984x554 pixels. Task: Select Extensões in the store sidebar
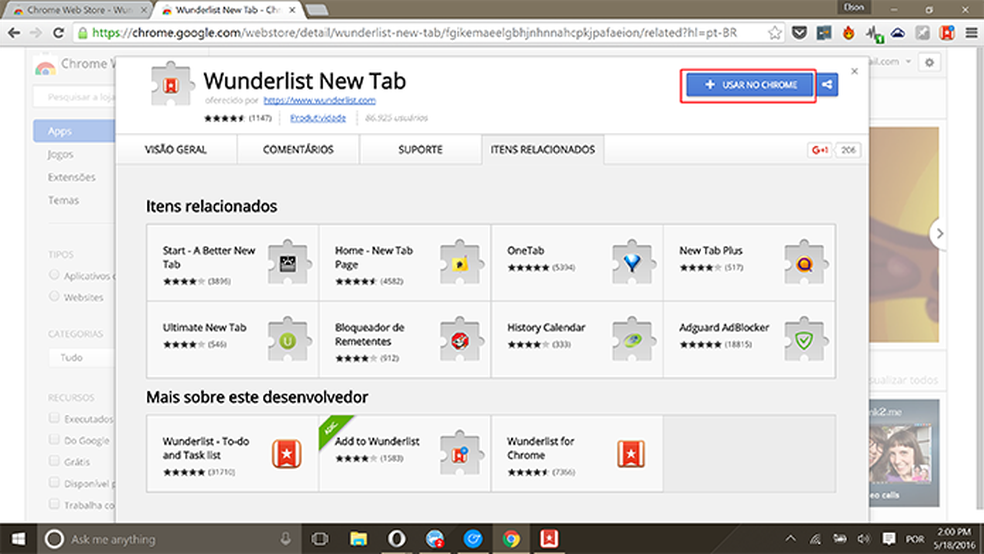tap(72, 178)
